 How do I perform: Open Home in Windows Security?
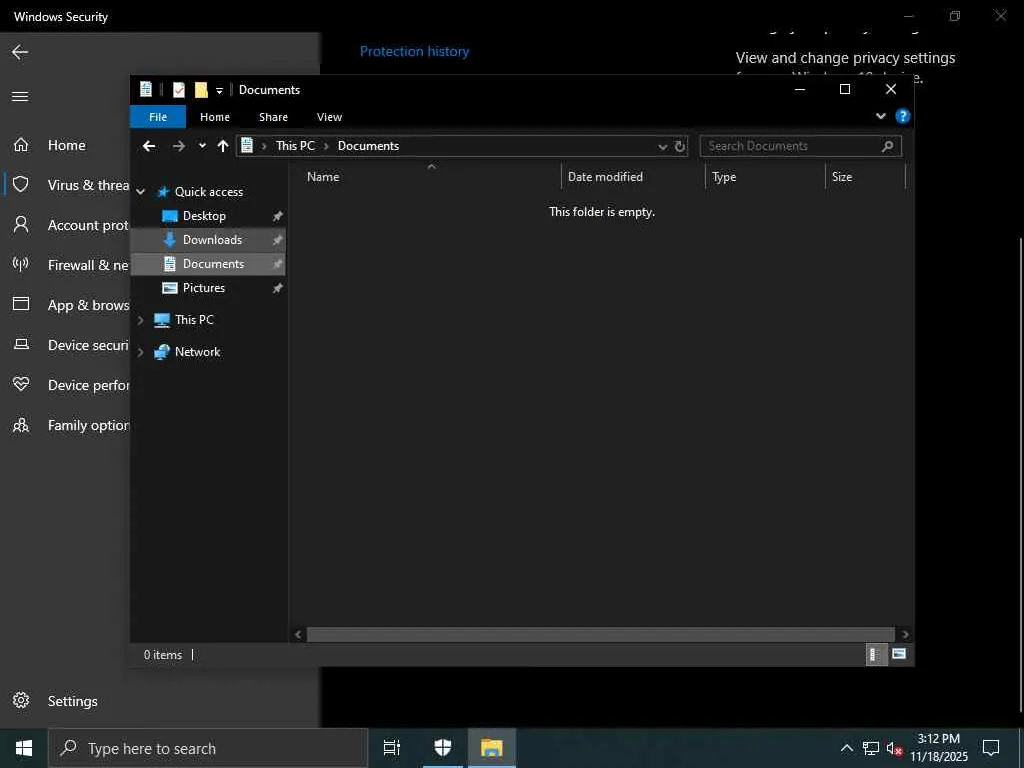click(x=67, y=146)
